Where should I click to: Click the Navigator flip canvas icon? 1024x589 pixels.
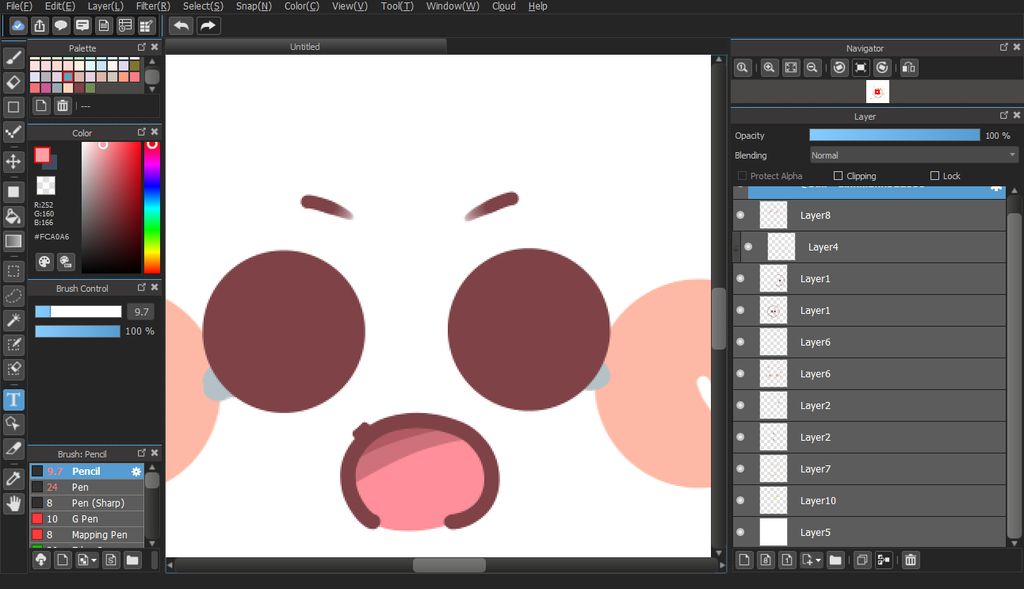[908, 67]
